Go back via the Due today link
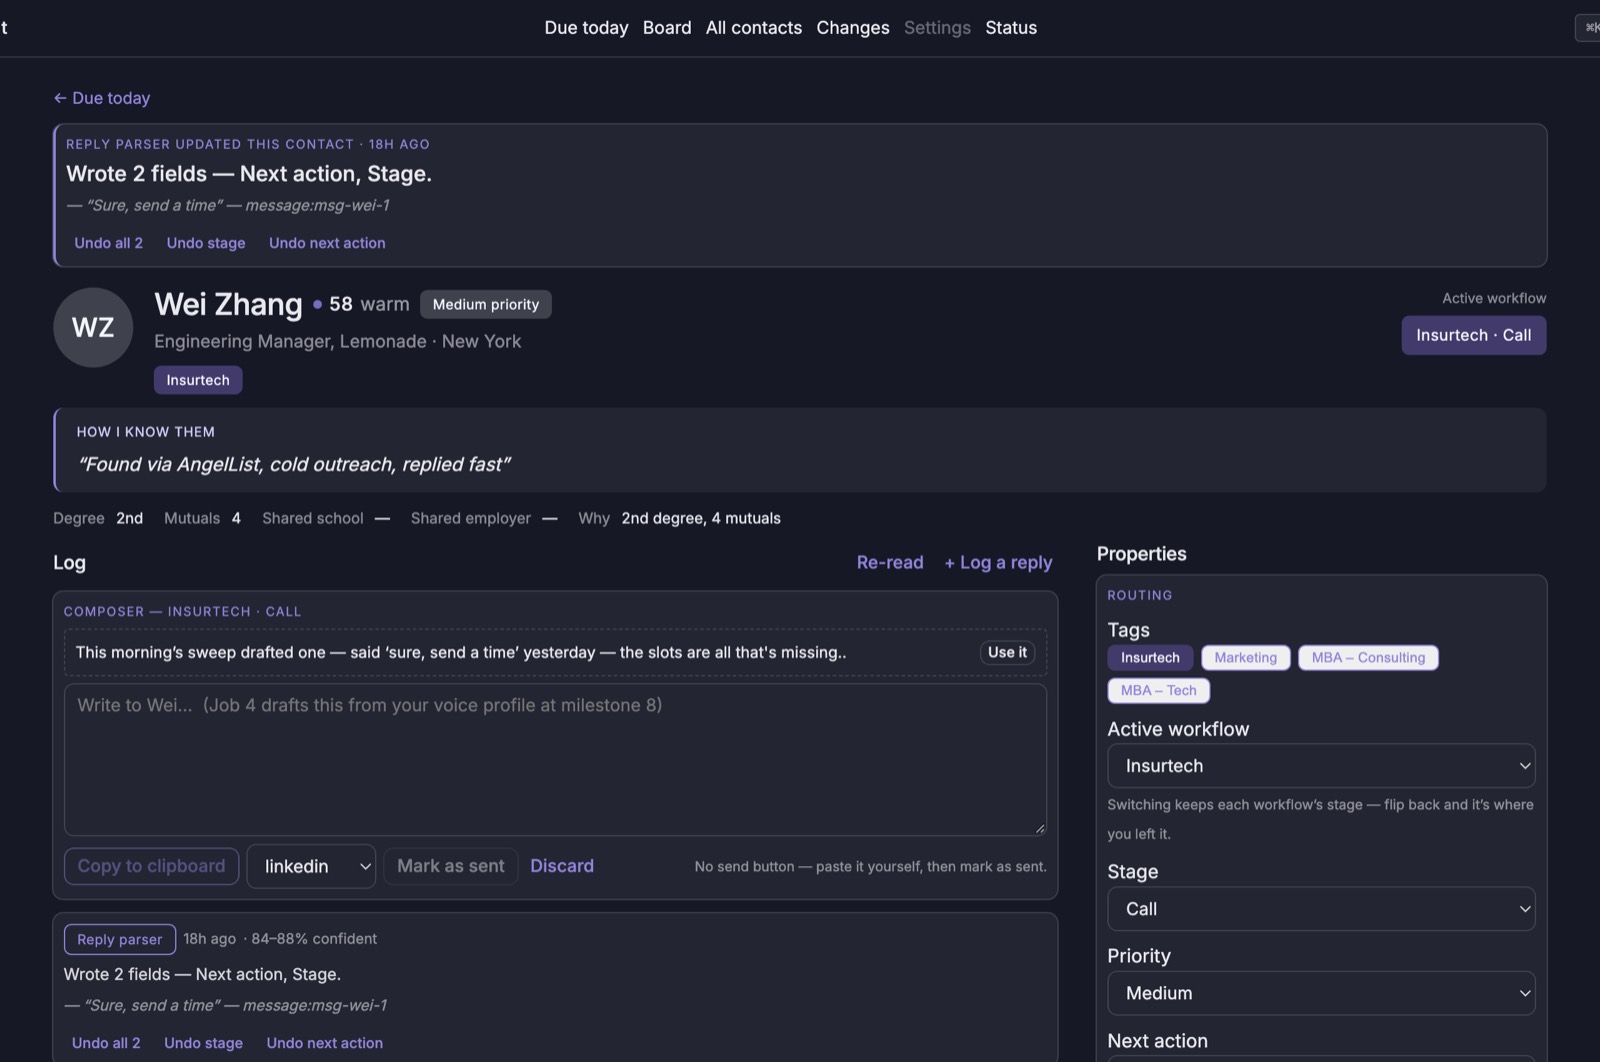 coord(102,98)
